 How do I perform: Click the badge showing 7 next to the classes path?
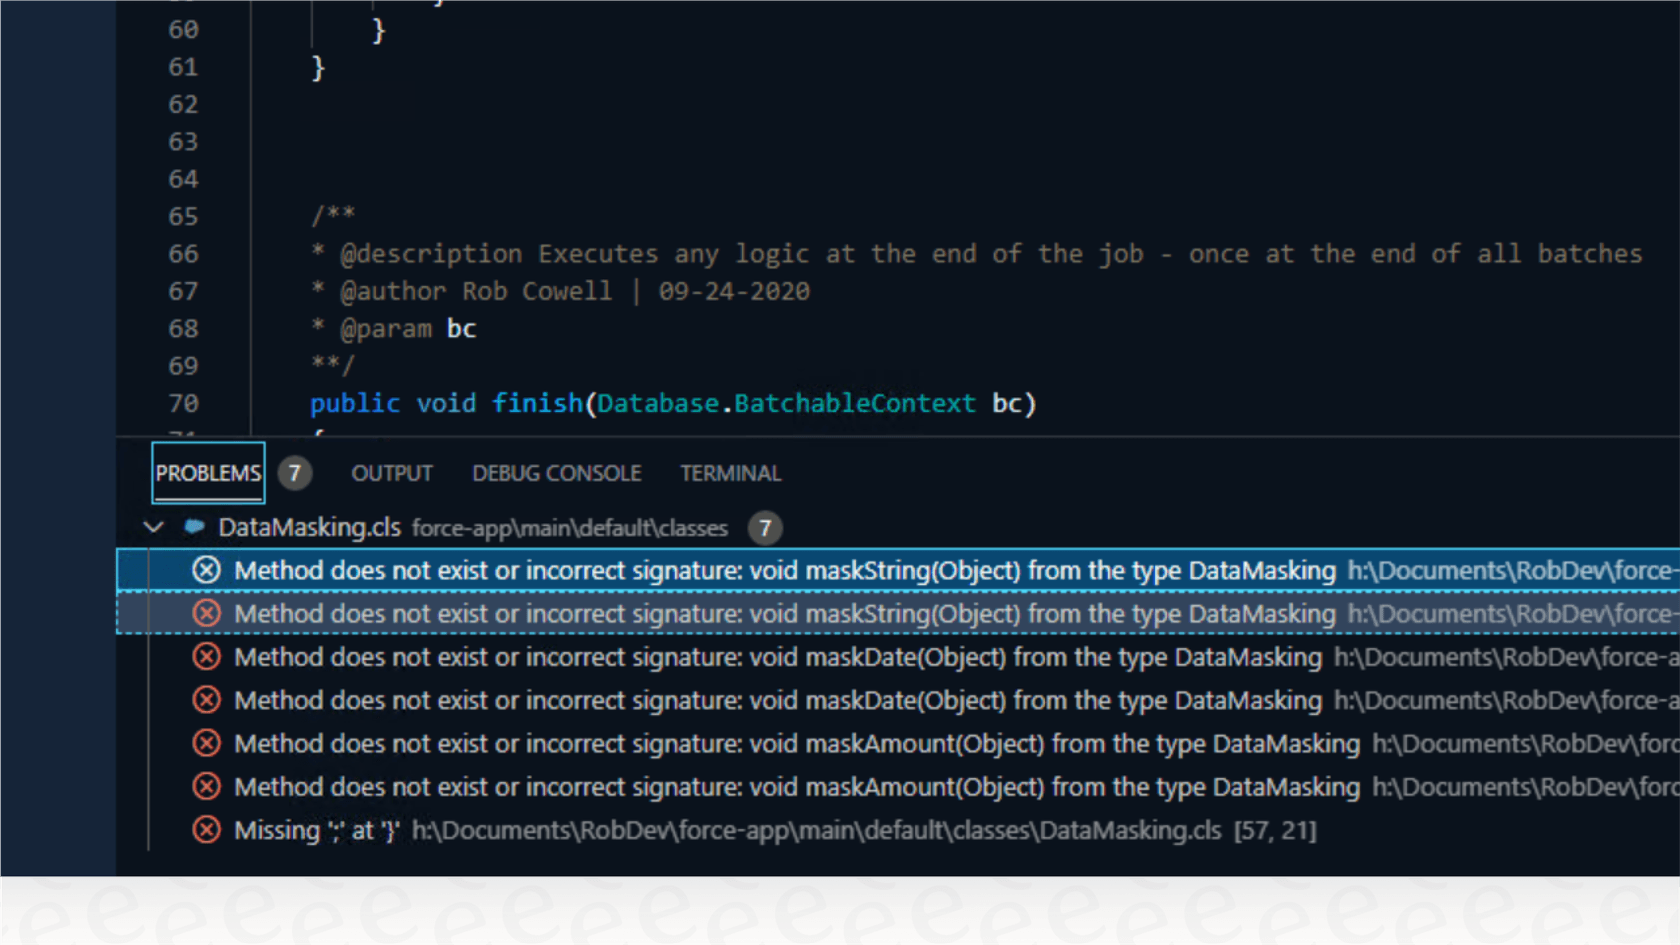point(765,528)
